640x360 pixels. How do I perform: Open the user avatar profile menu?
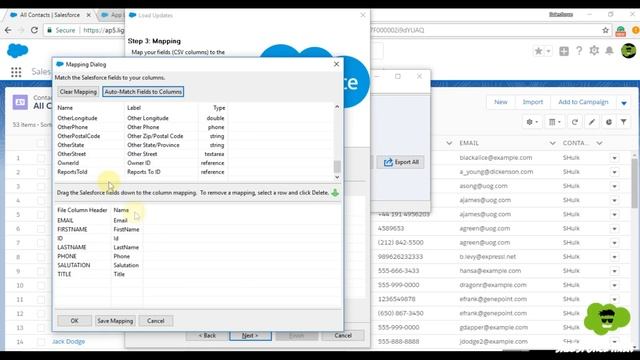pos(629,51)
